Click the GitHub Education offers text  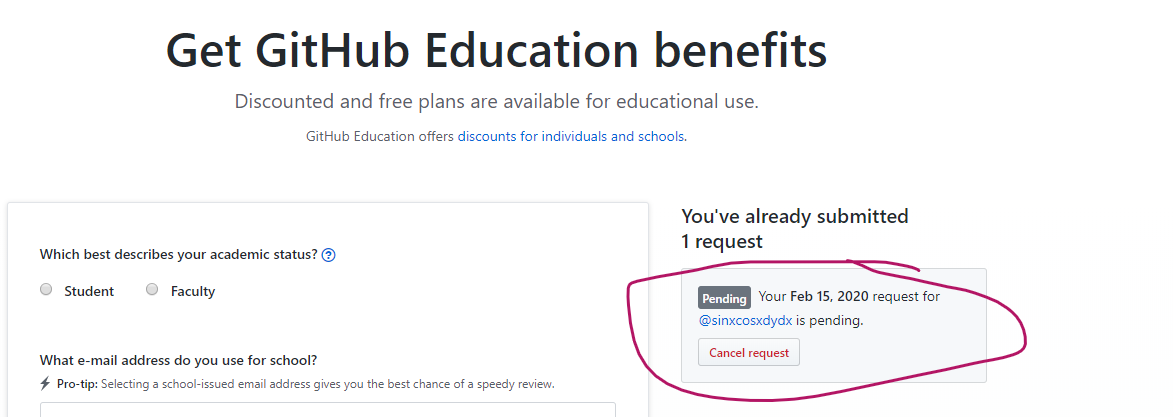380,136
